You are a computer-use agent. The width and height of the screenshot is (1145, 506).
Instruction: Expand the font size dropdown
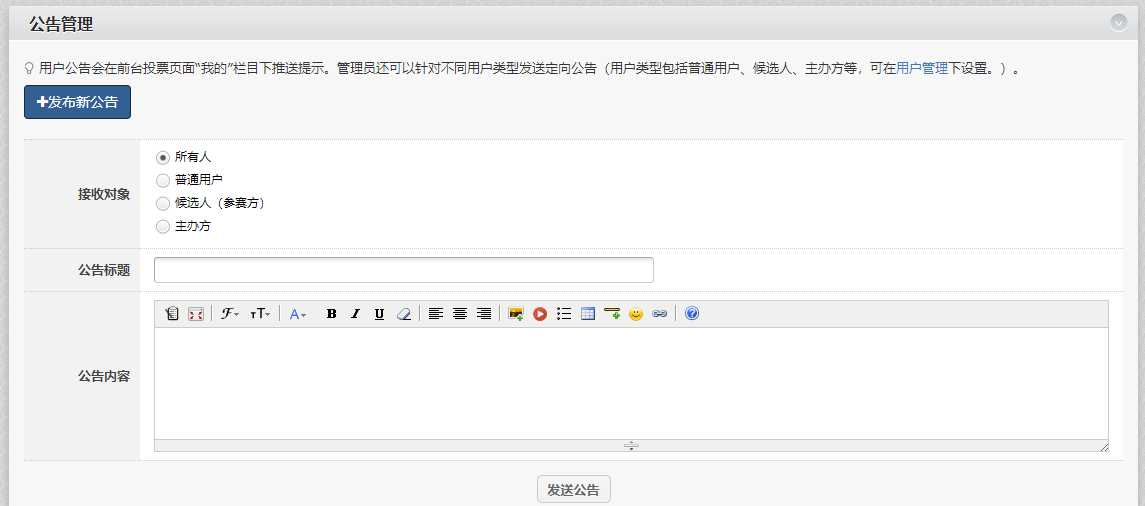click(x=260, y=314)
